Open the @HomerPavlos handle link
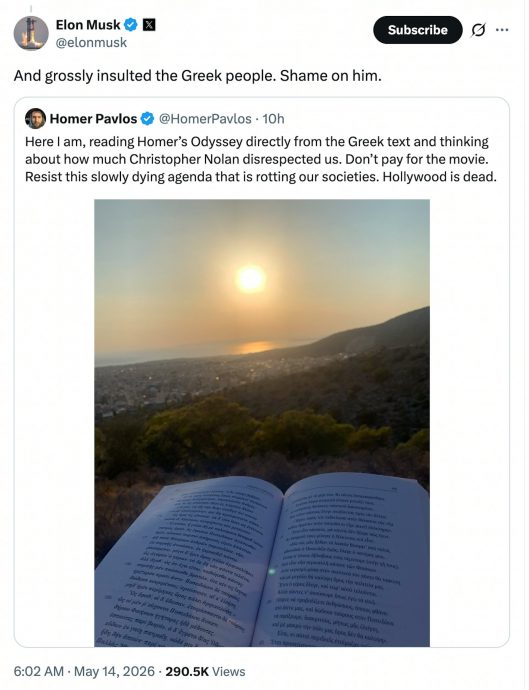This screenshot has width=529, height=690. pyautogui.click(x=205, y=119)
